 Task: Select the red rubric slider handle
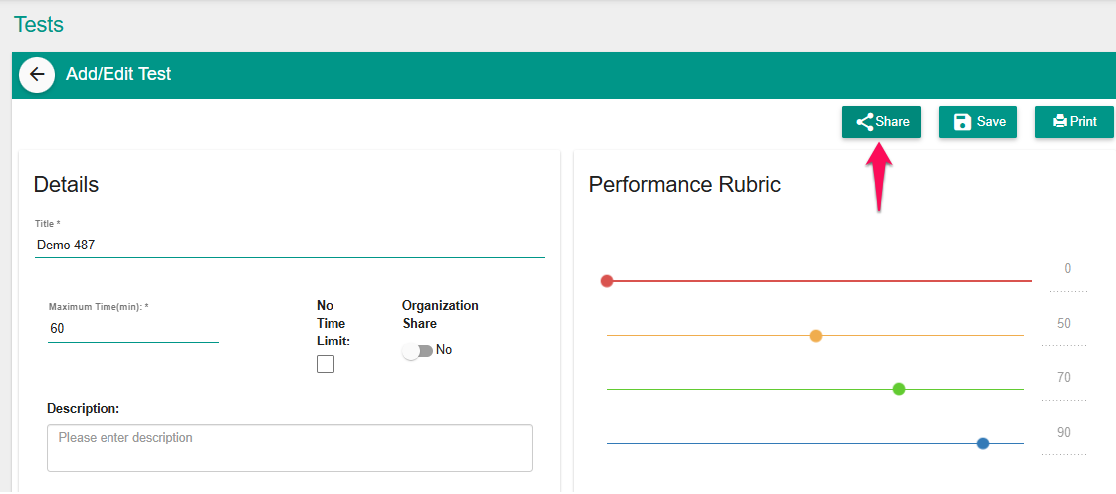[606, 281]
